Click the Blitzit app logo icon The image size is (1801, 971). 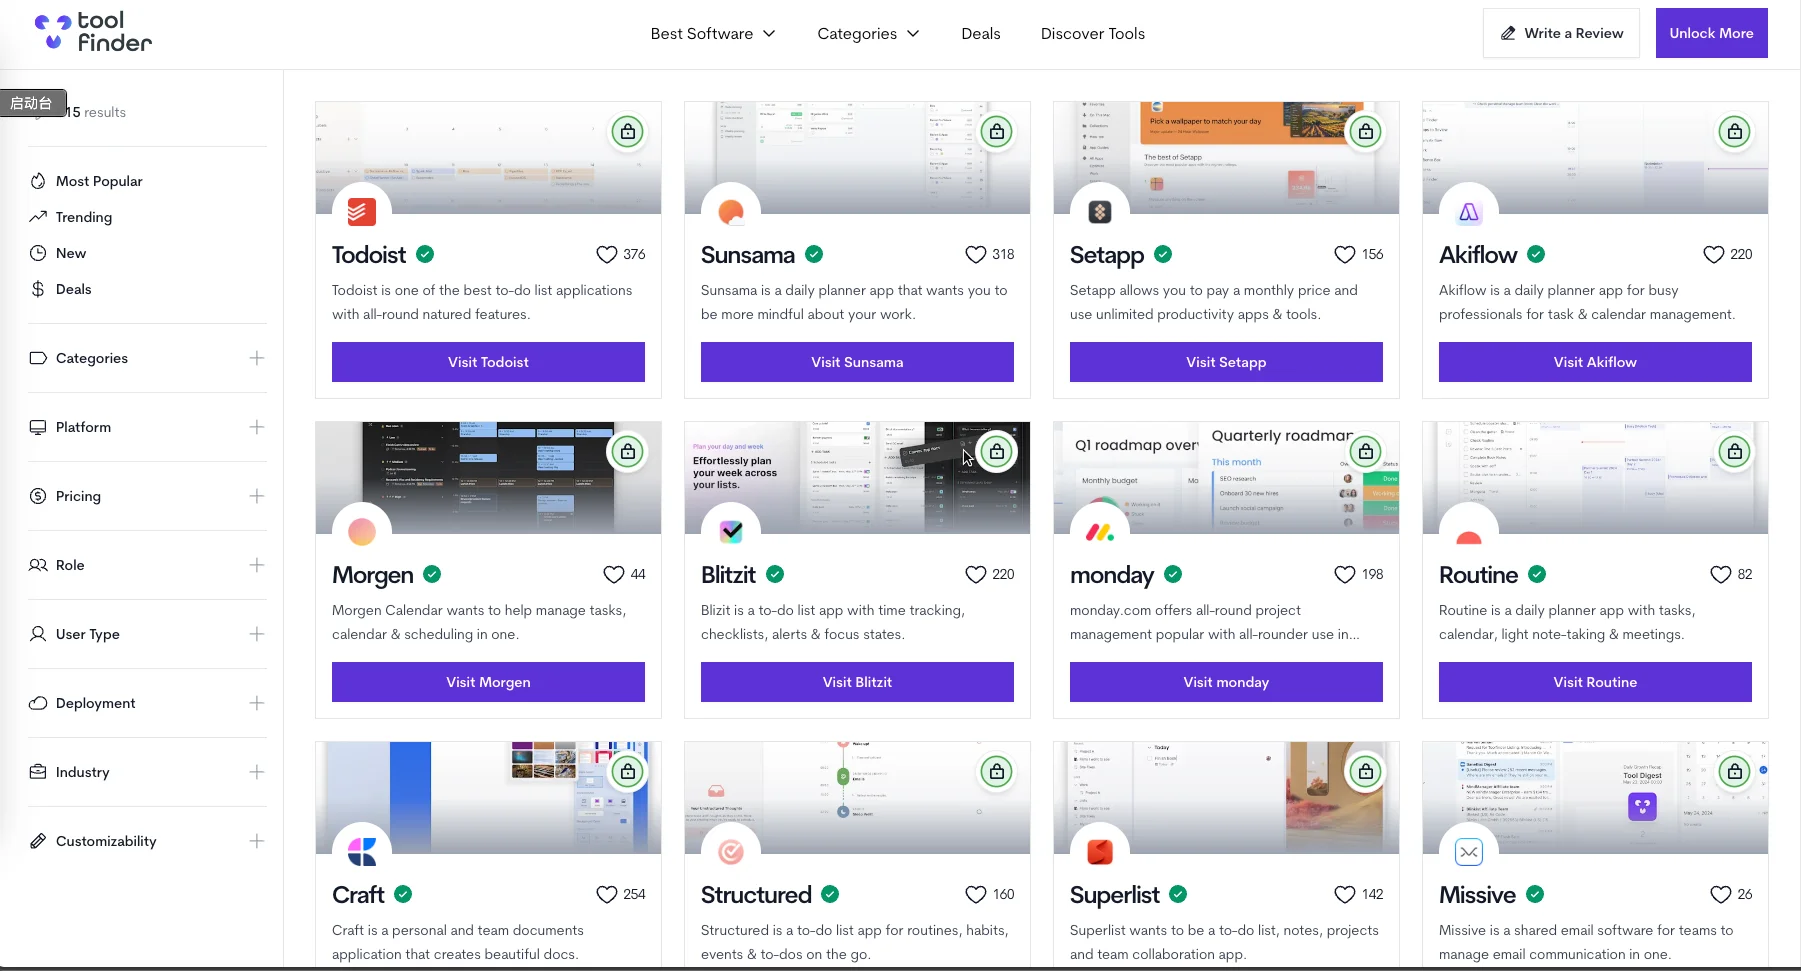coord(731,532)
